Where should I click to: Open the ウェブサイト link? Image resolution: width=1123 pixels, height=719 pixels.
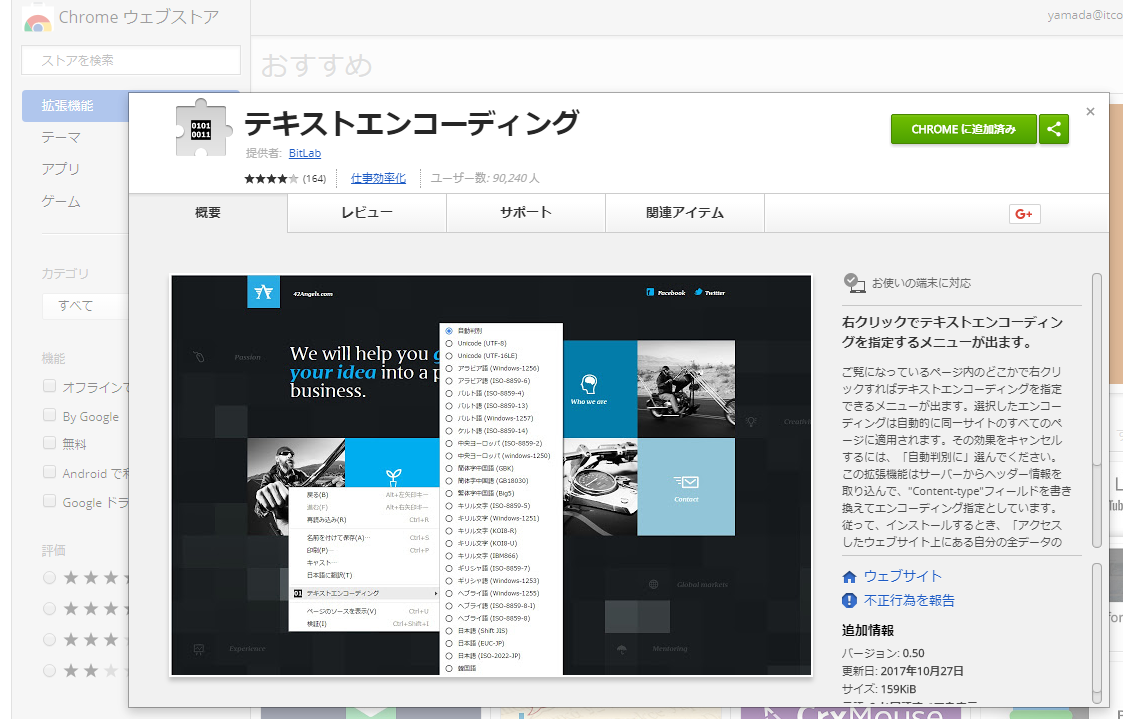click(x=902, y=576)
